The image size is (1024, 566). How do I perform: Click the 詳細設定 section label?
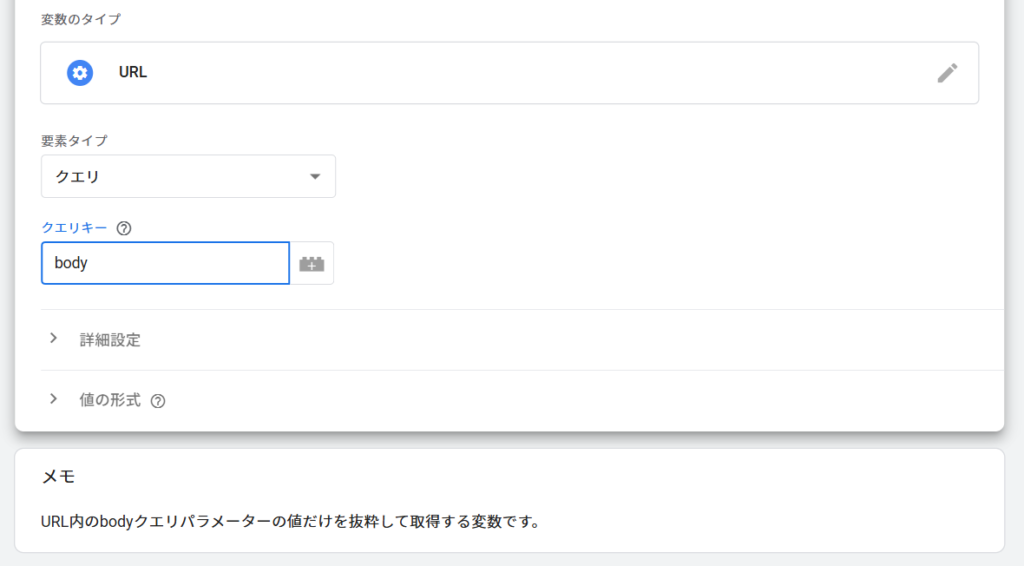[x=110, y=339]
